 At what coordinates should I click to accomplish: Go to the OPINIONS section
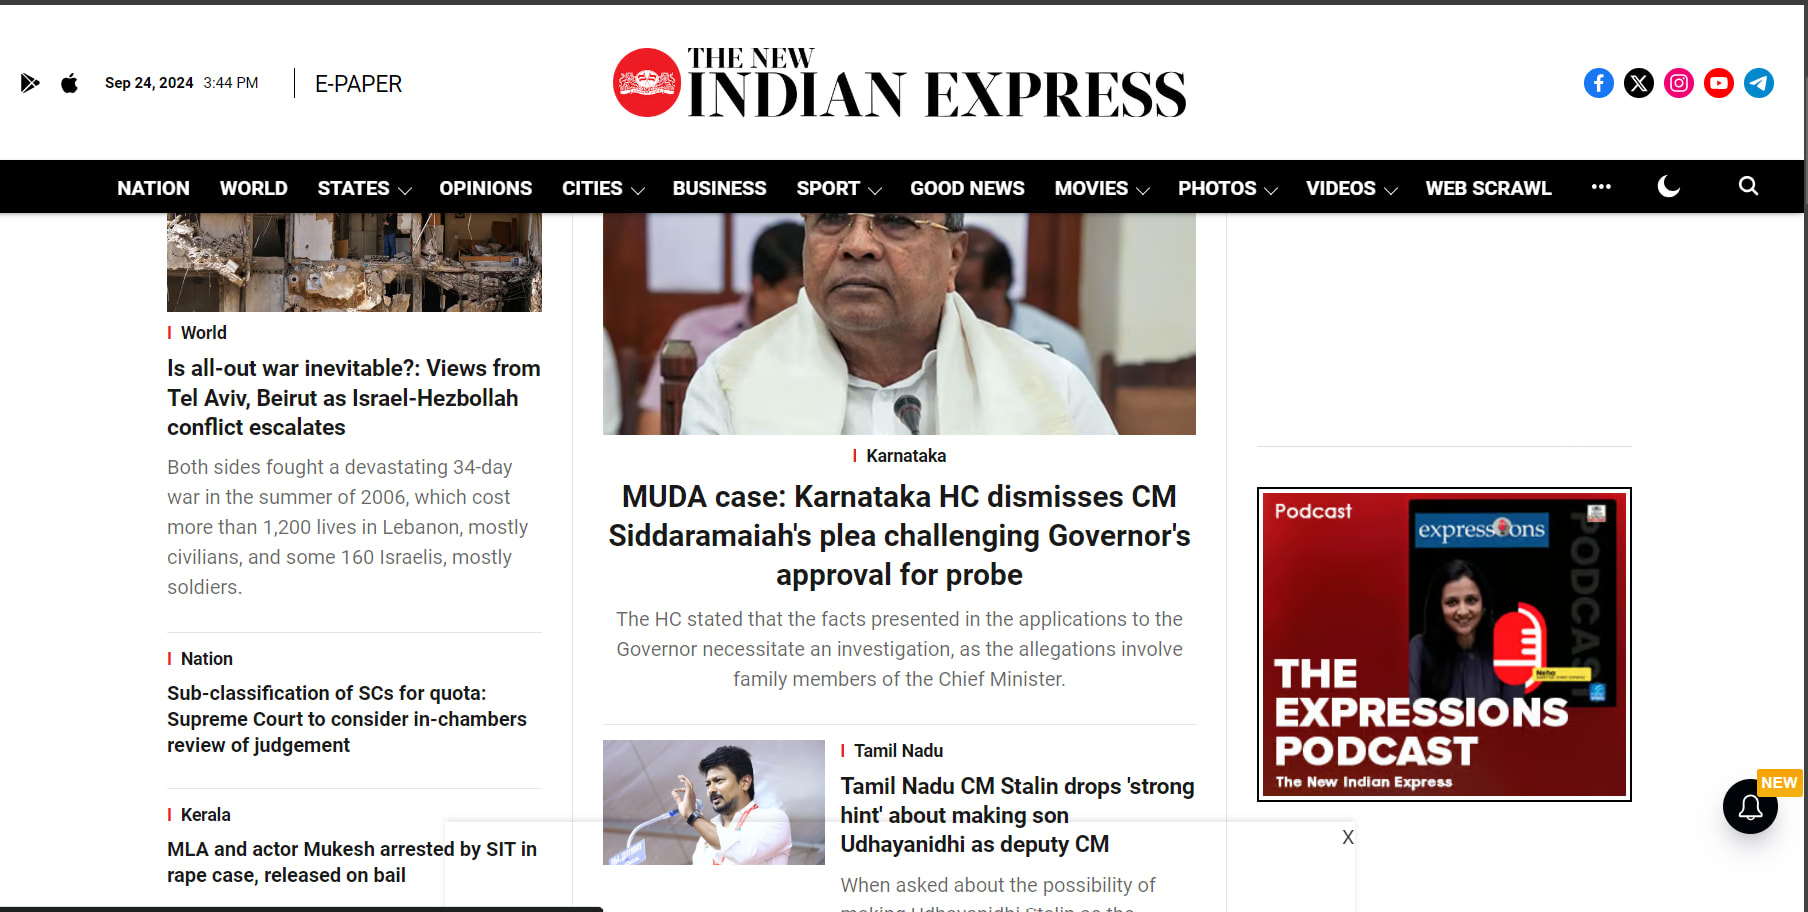[485, 188]
